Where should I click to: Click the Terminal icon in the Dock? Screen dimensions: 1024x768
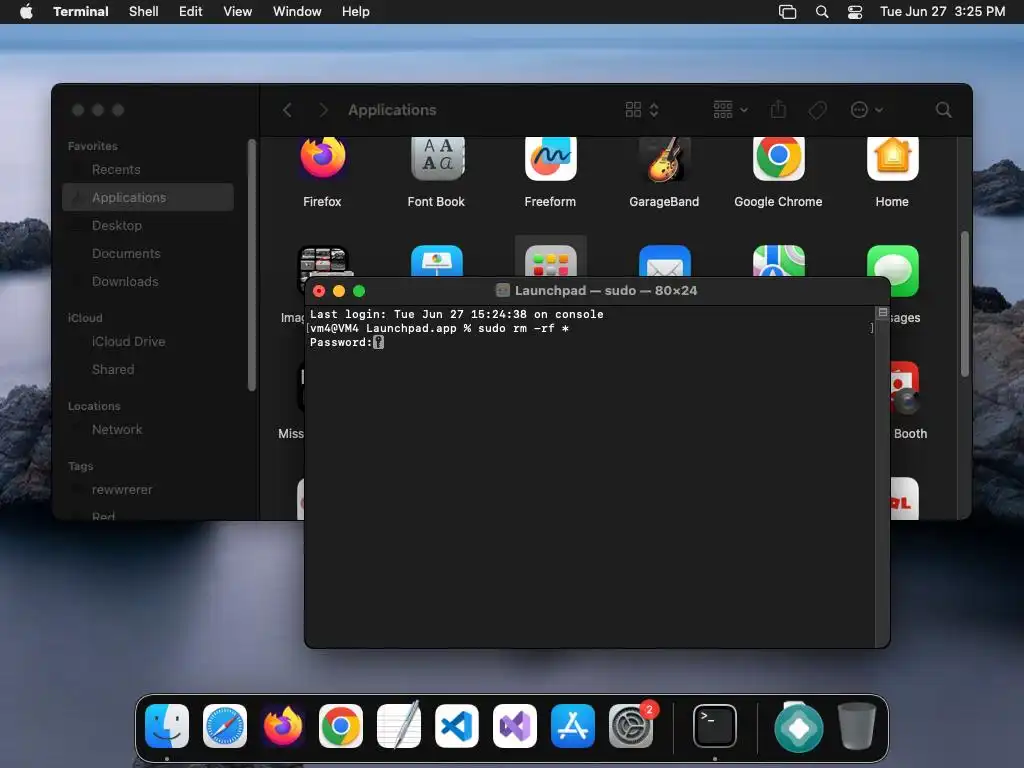click(x=715, y=726)
